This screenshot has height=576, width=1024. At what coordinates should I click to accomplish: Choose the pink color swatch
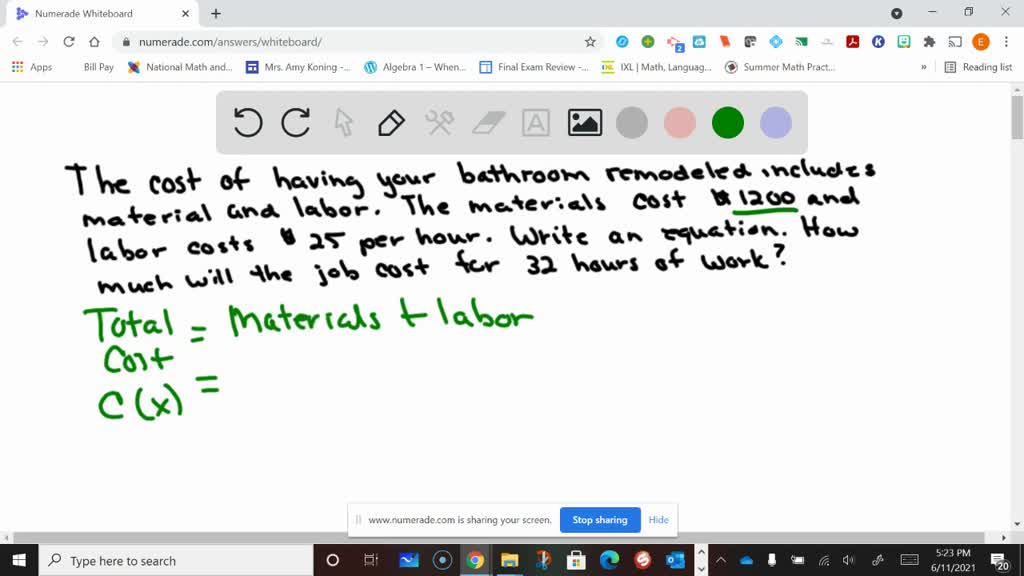680,123
